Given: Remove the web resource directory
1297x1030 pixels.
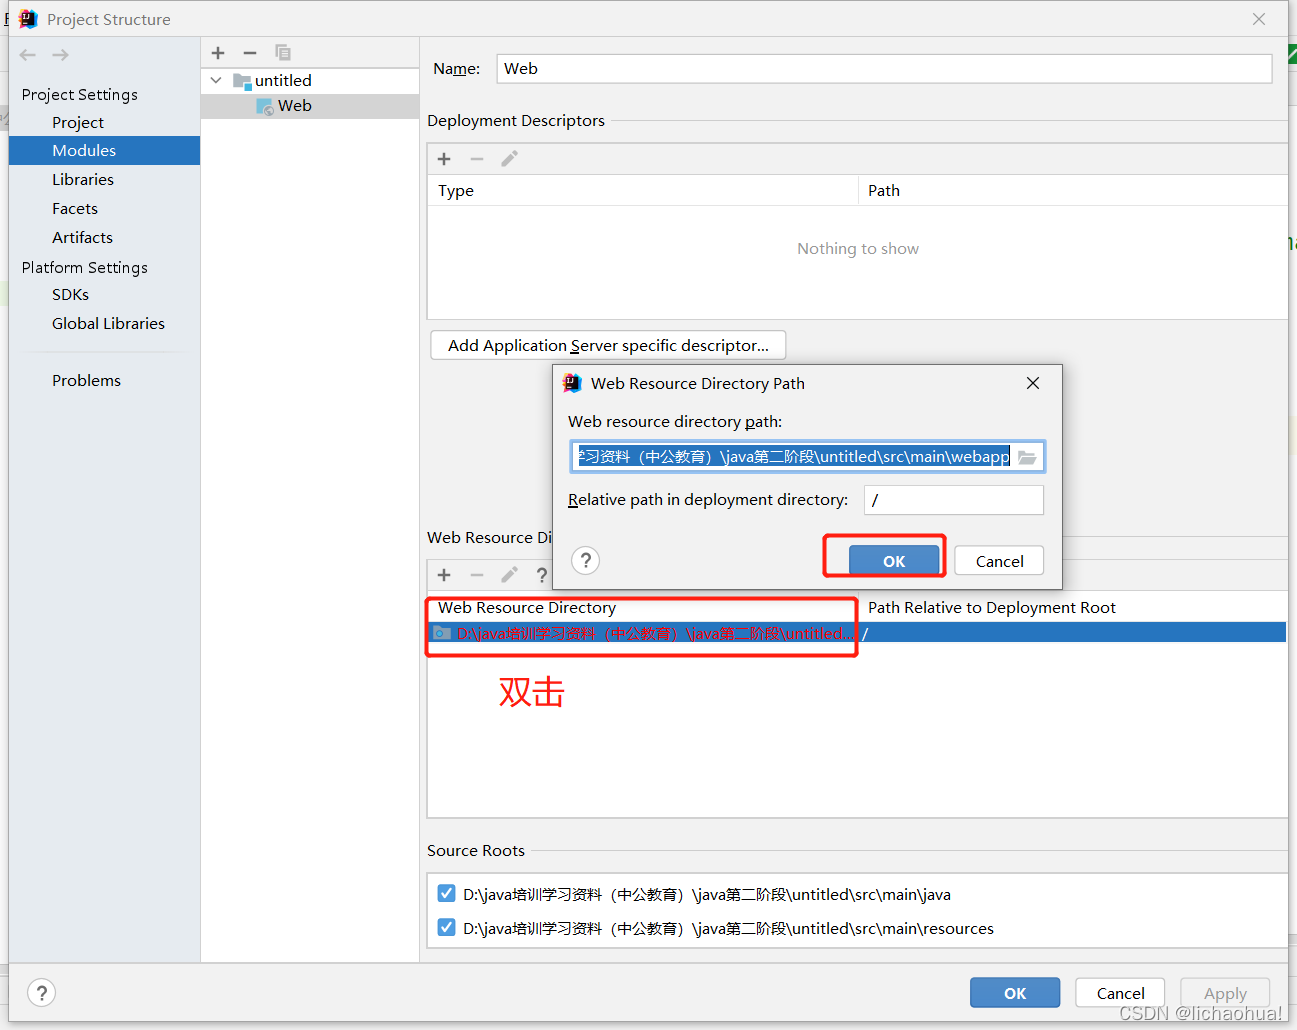Looking at the screenshot, I should tap(477, 575).
